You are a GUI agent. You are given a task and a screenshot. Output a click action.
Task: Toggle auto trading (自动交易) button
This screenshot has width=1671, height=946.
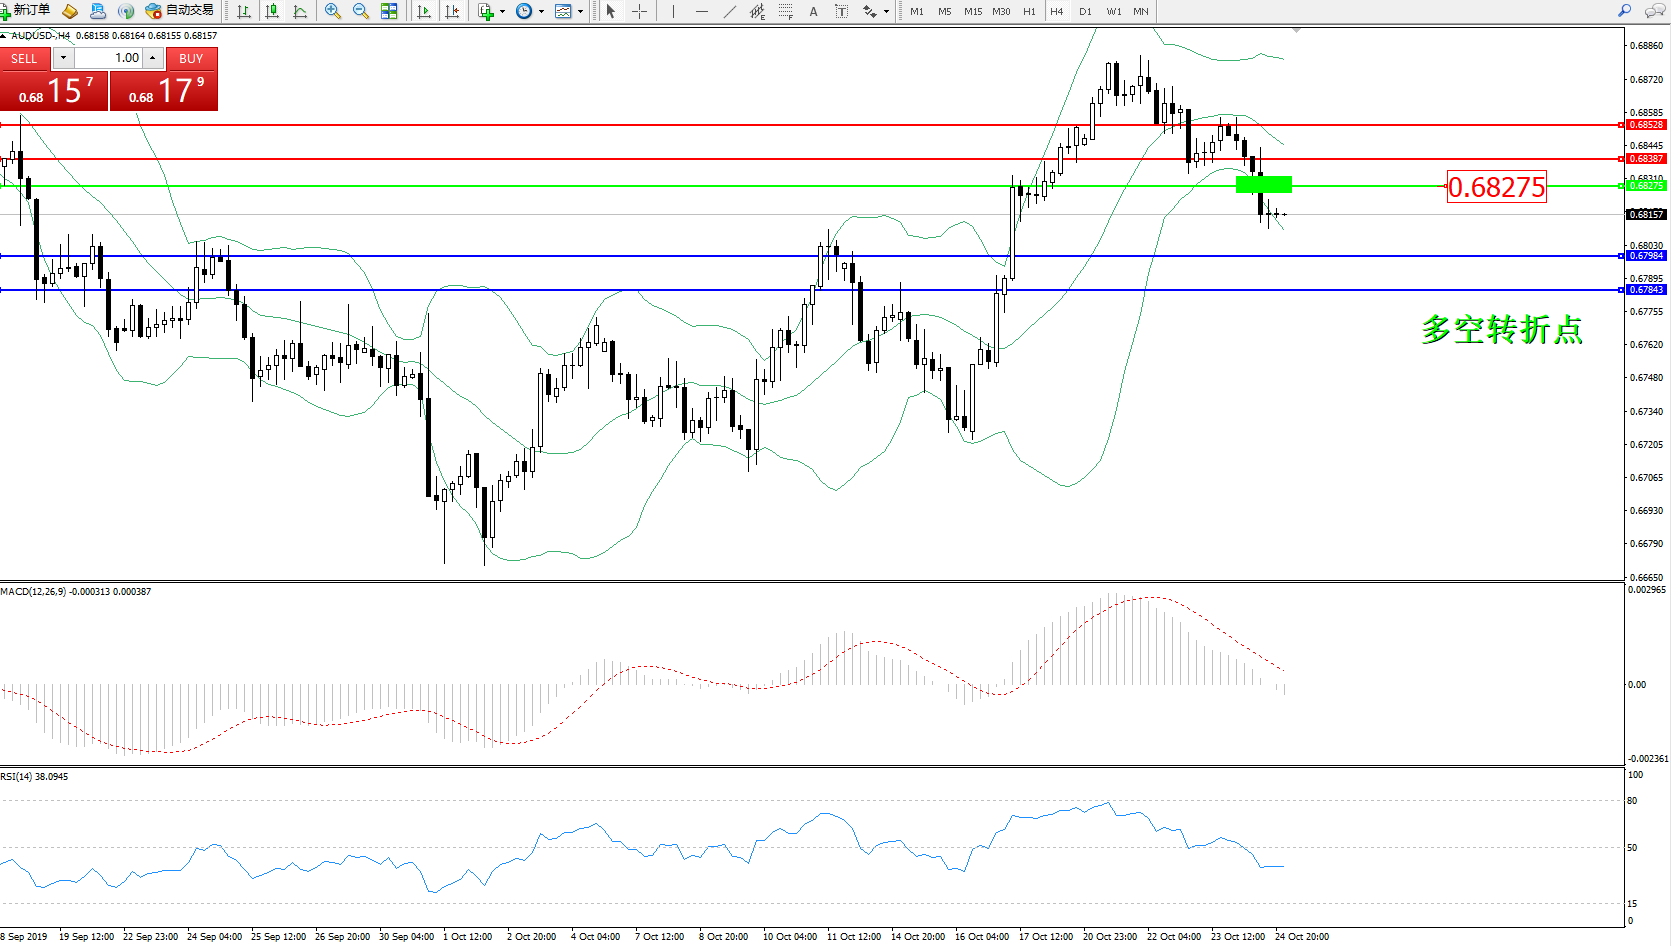coord(180,11)
